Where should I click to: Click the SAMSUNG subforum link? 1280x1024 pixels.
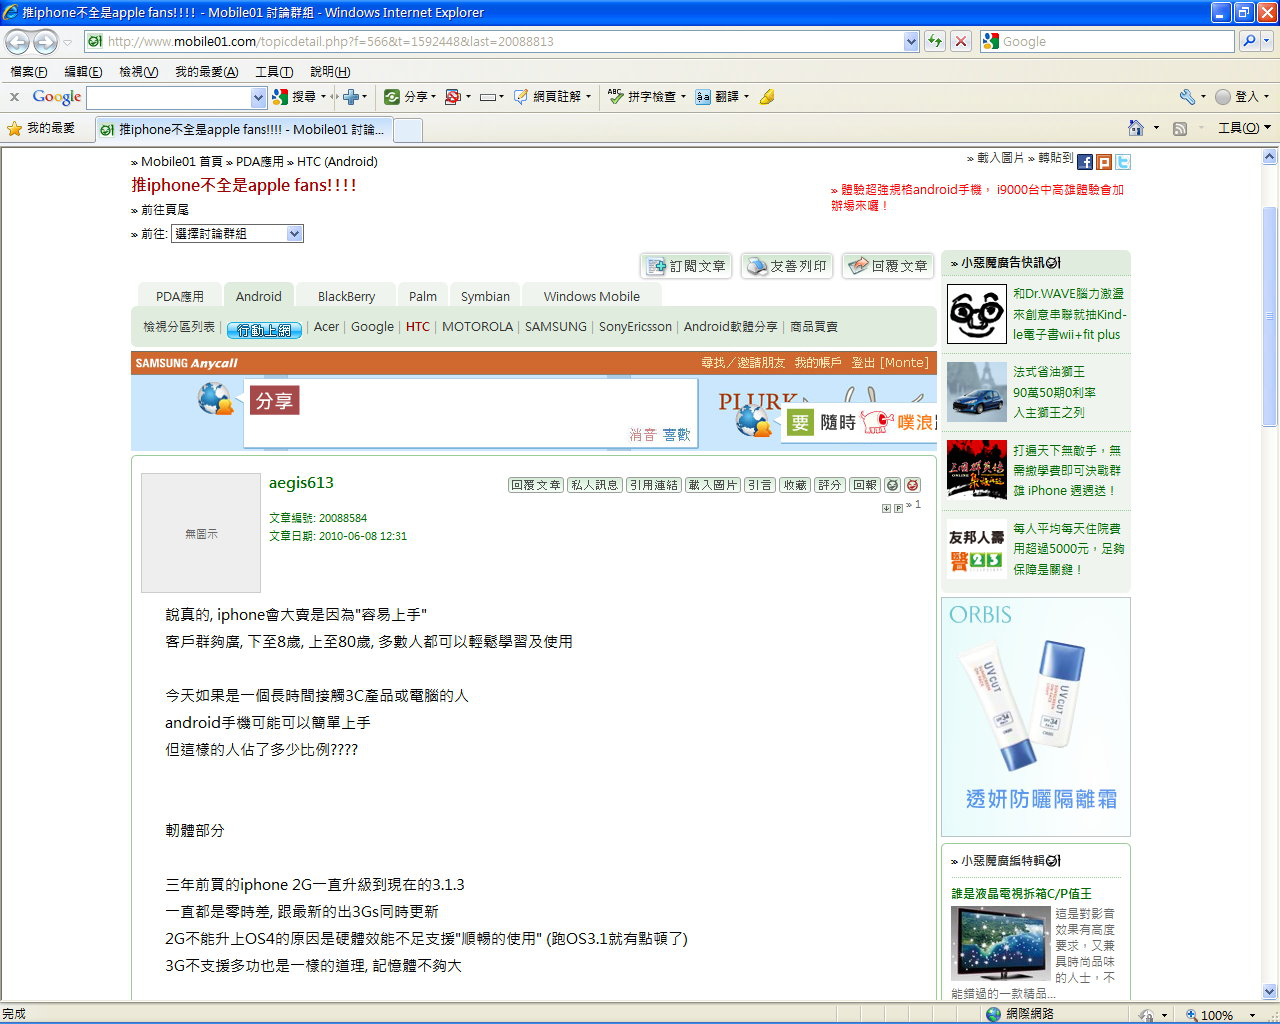[x=556, y=327]
